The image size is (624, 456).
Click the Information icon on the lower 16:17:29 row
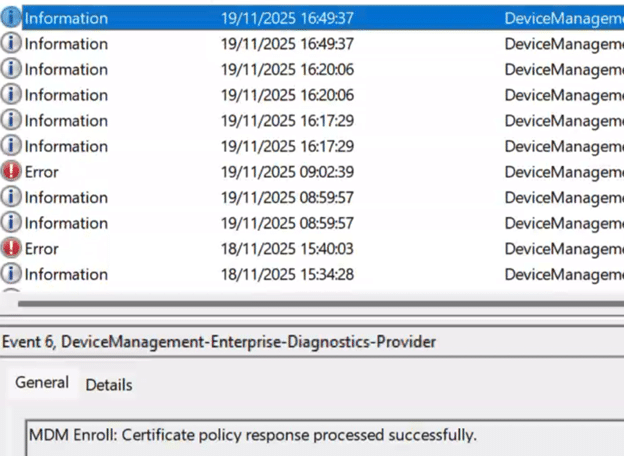tap(12, 146)
